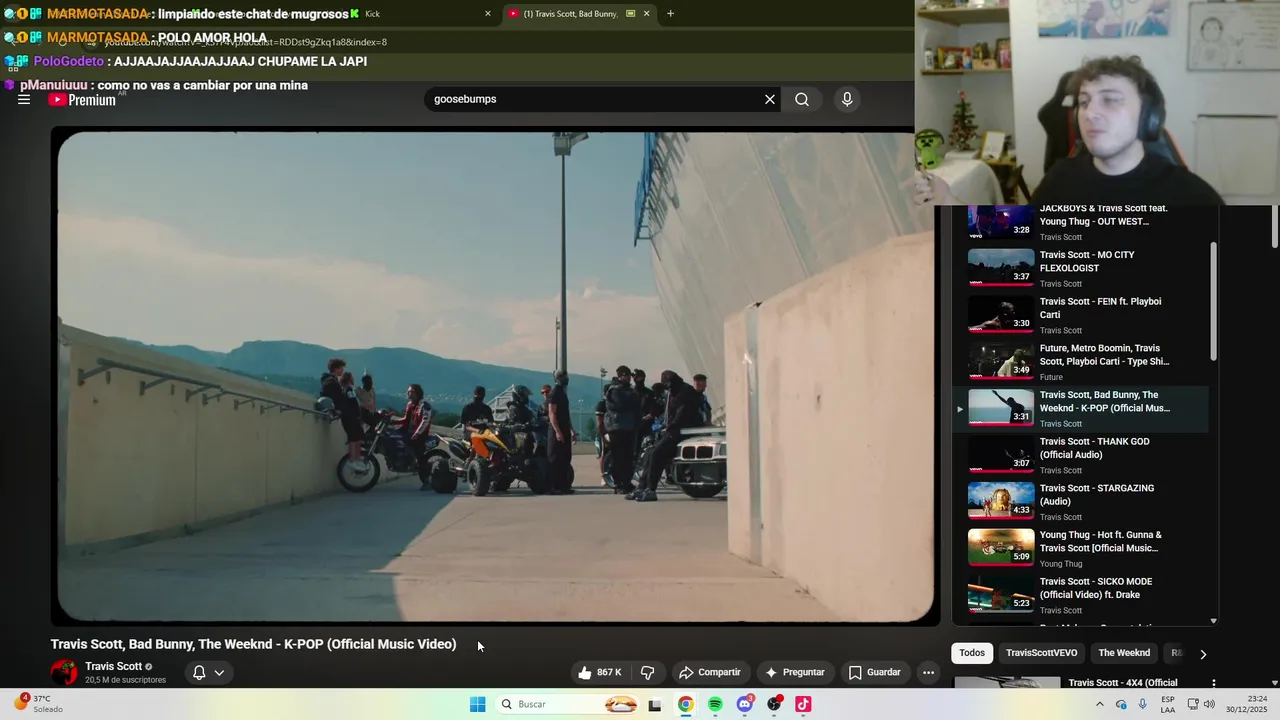The height and width of the screenshot is (720, 1280).
Task: Click the Preguntar ask button
Action: coord(795,672)
